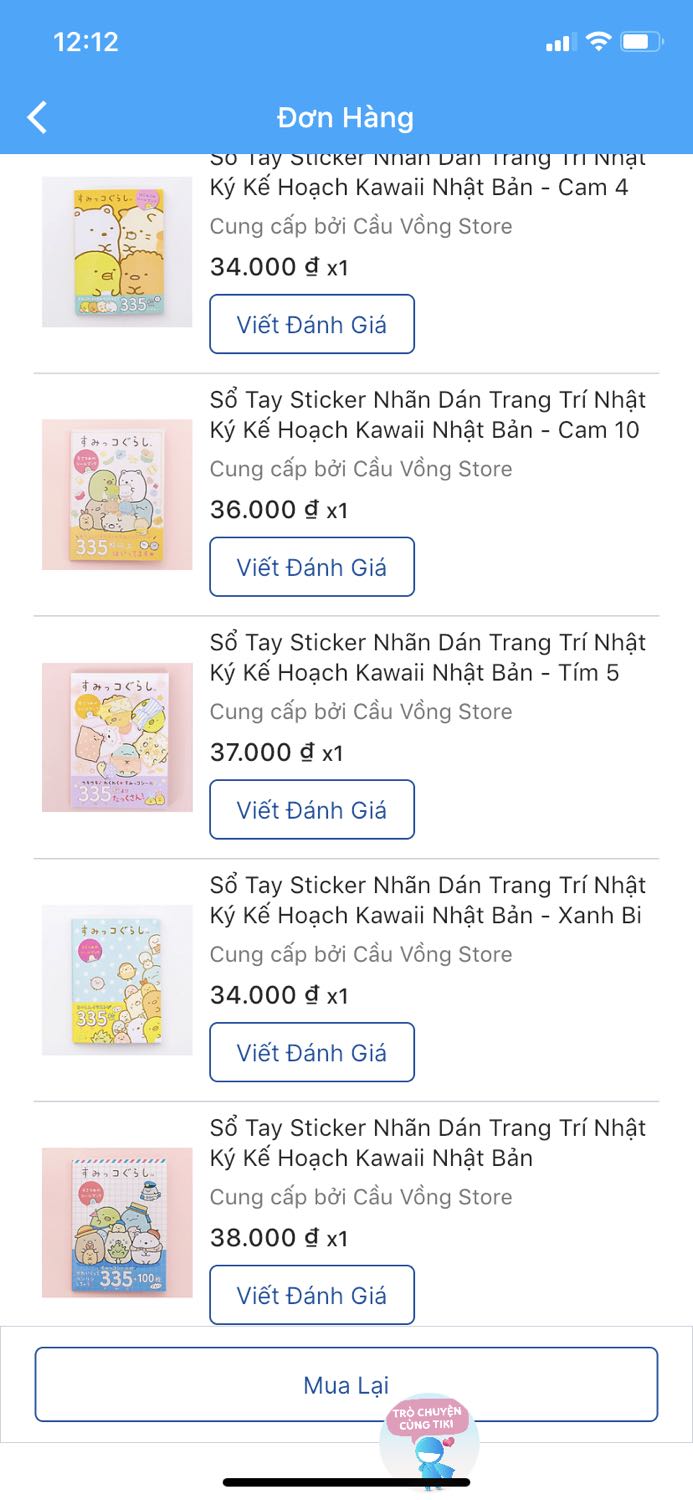
Task: Tap Viết Đánh Giá for the Tím 5 sticker book
Action: click(x=311, y=809)
